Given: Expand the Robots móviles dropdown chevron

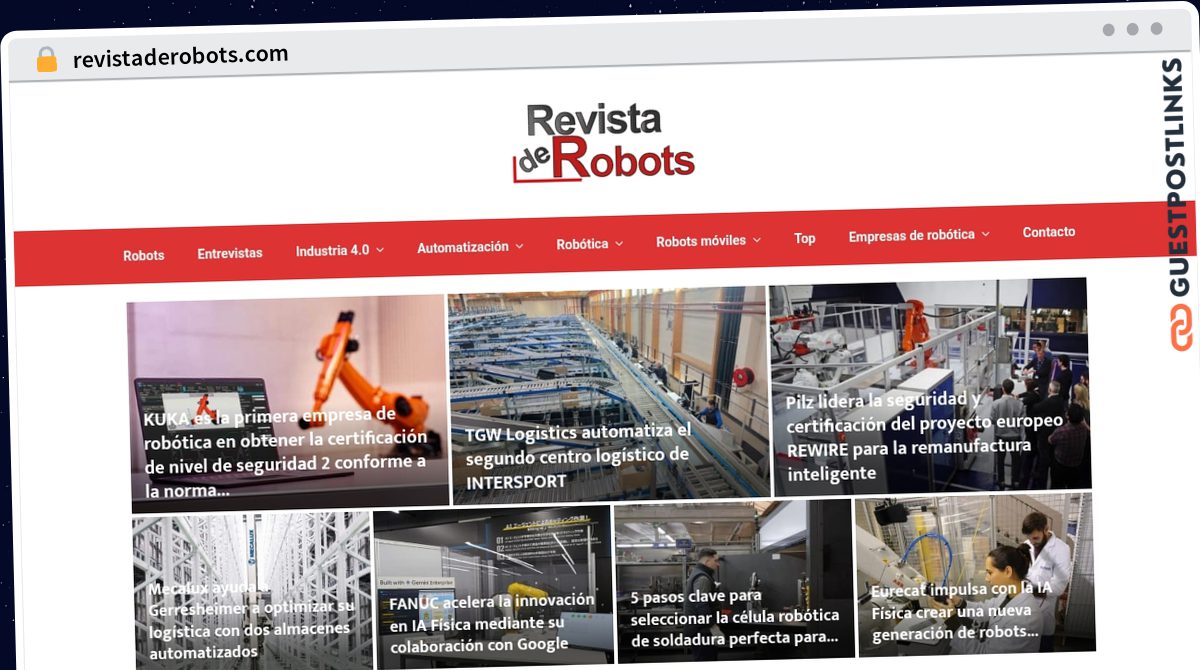Looking at the screenshot, I should pyautogui.click(x=757, y=240).
